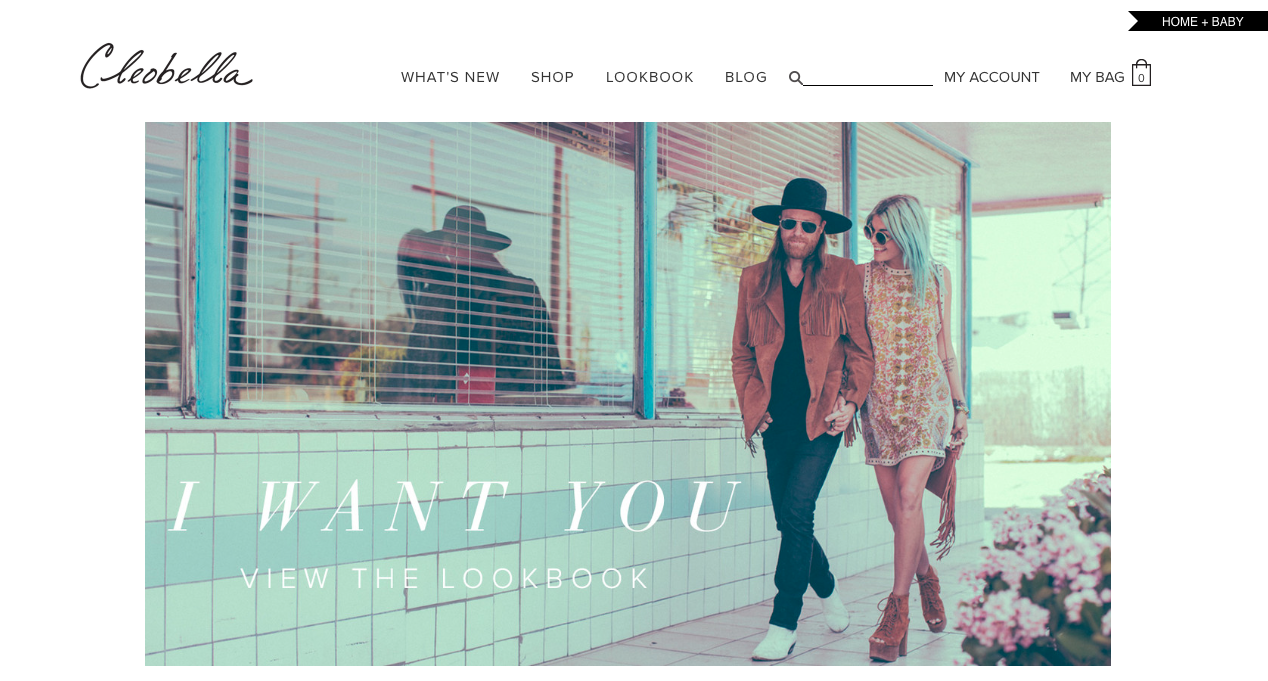The height and width of the screenshot is (681, 1268).
Task: Open the Home + Baby banner
Action: pyautogui.click(x=1198, y=21)
